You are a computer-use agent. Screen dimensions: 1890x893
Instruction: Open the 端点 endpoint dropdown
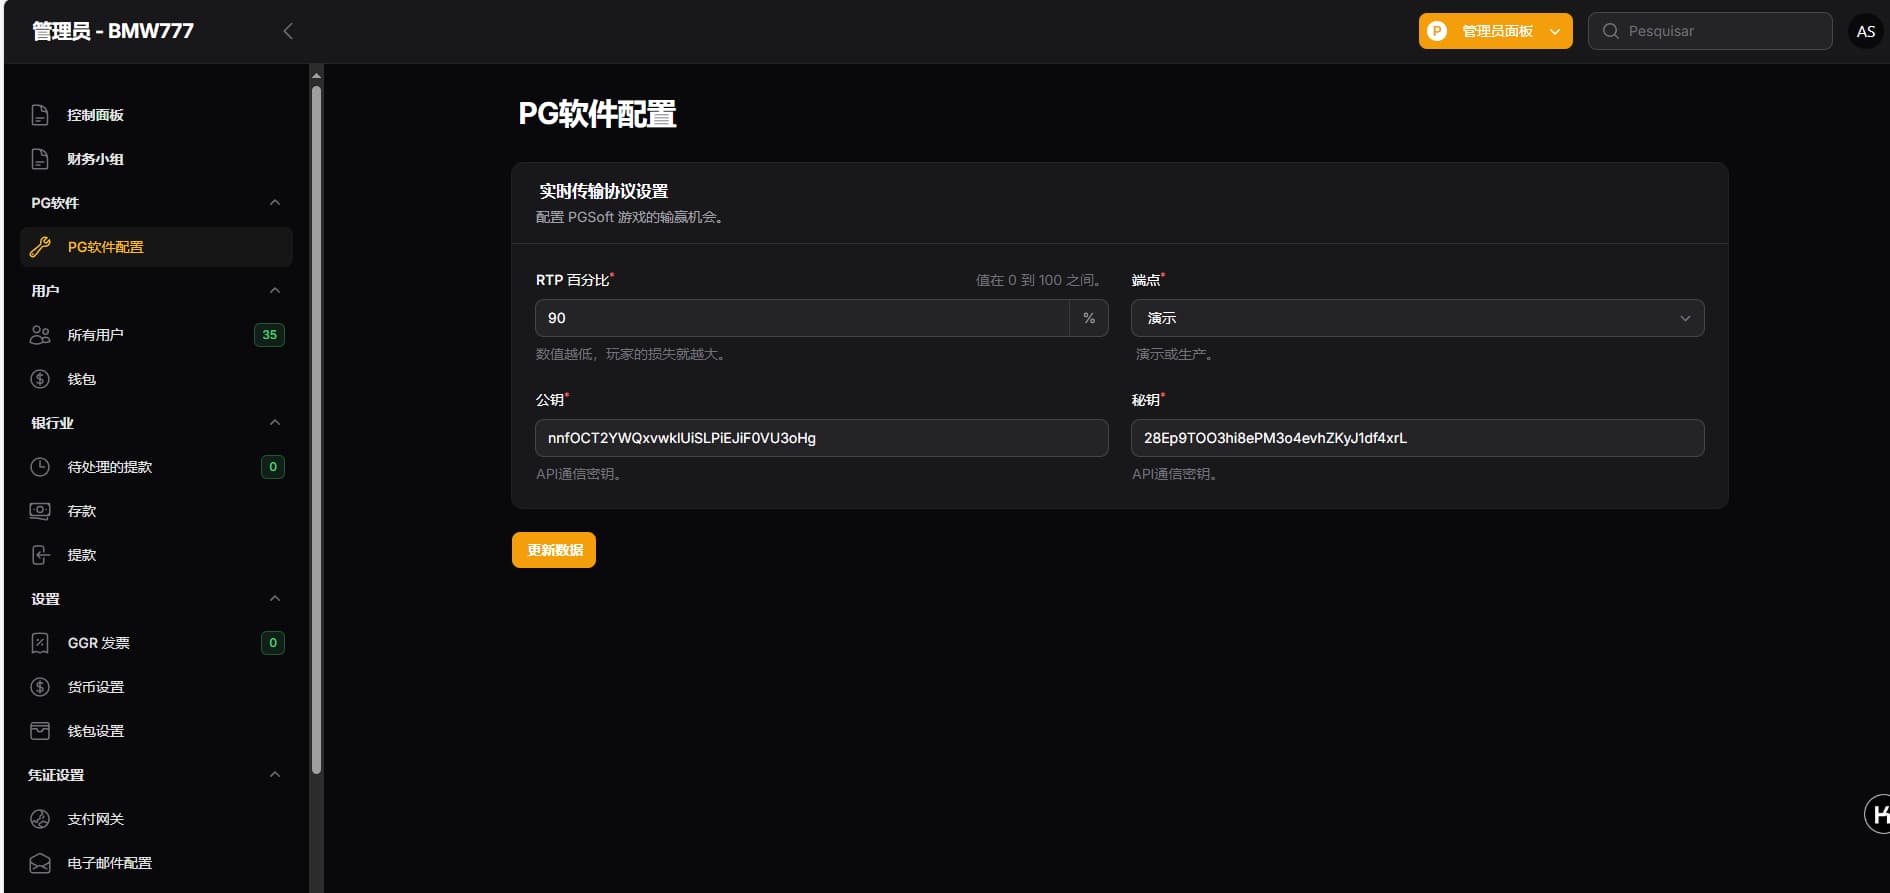pos(1416,318)
